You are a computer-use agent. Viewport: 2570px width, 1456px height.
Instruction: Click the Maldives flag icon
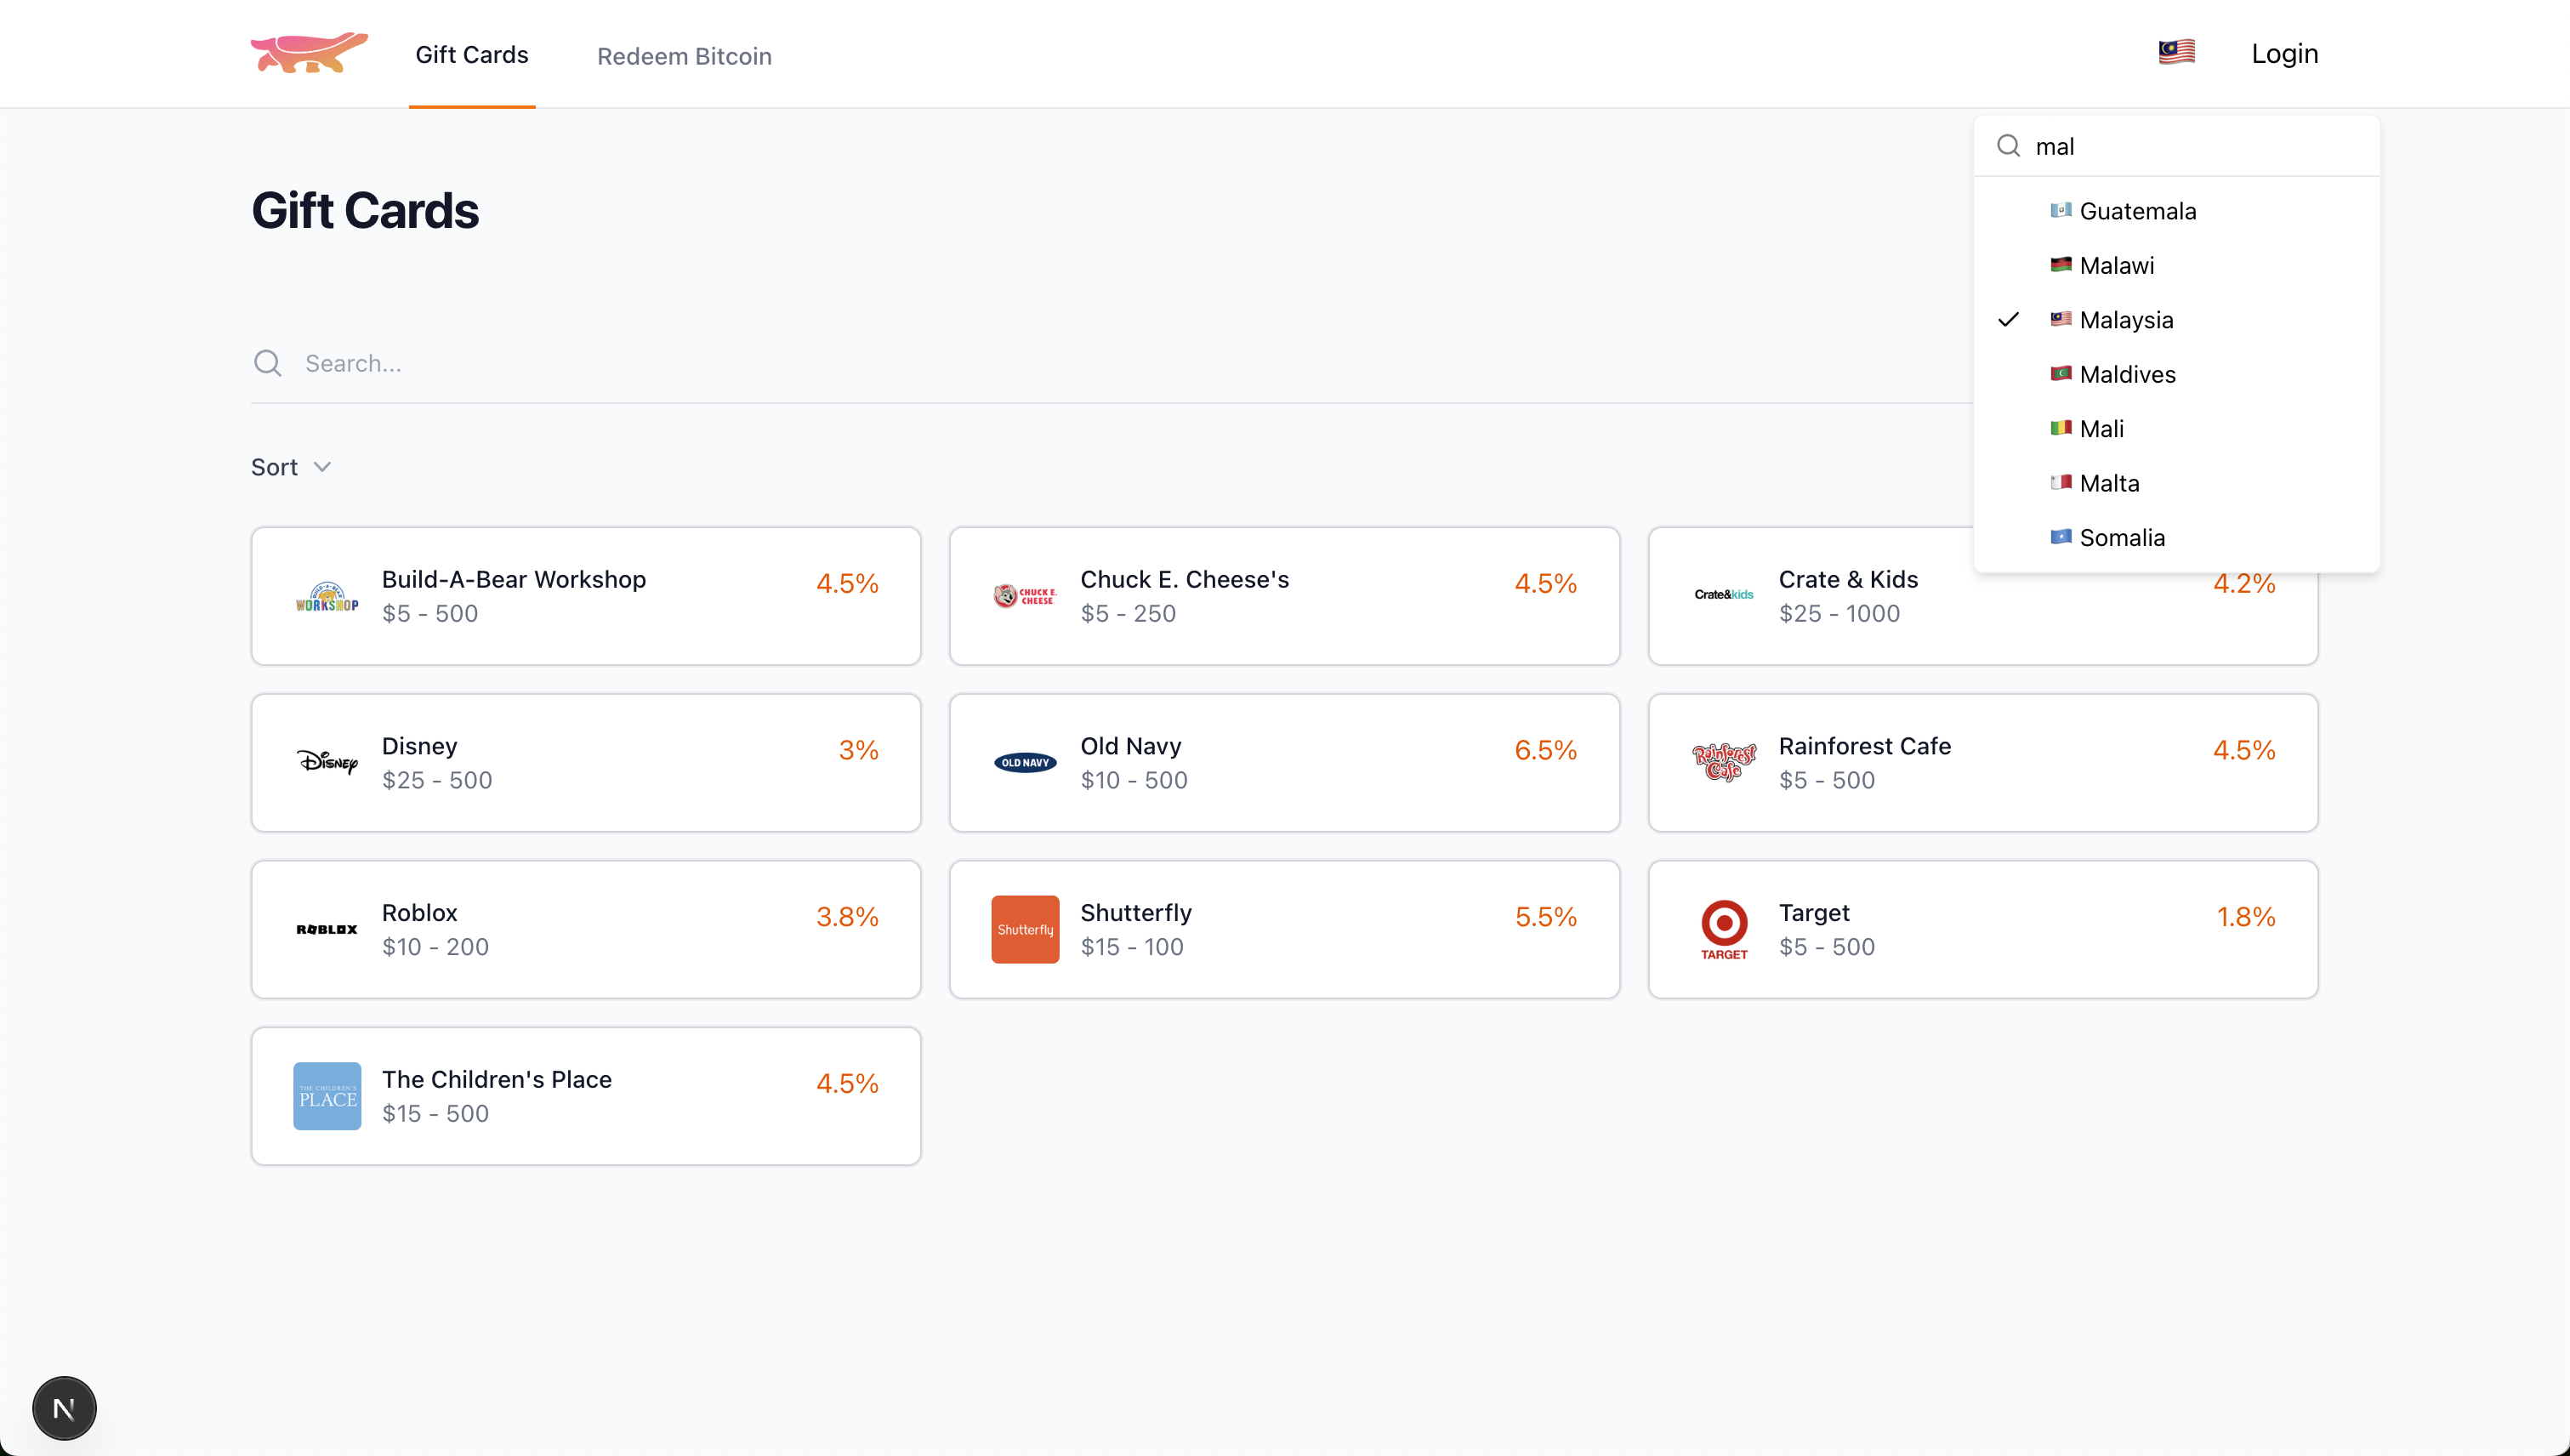[x=2060, y=373]
